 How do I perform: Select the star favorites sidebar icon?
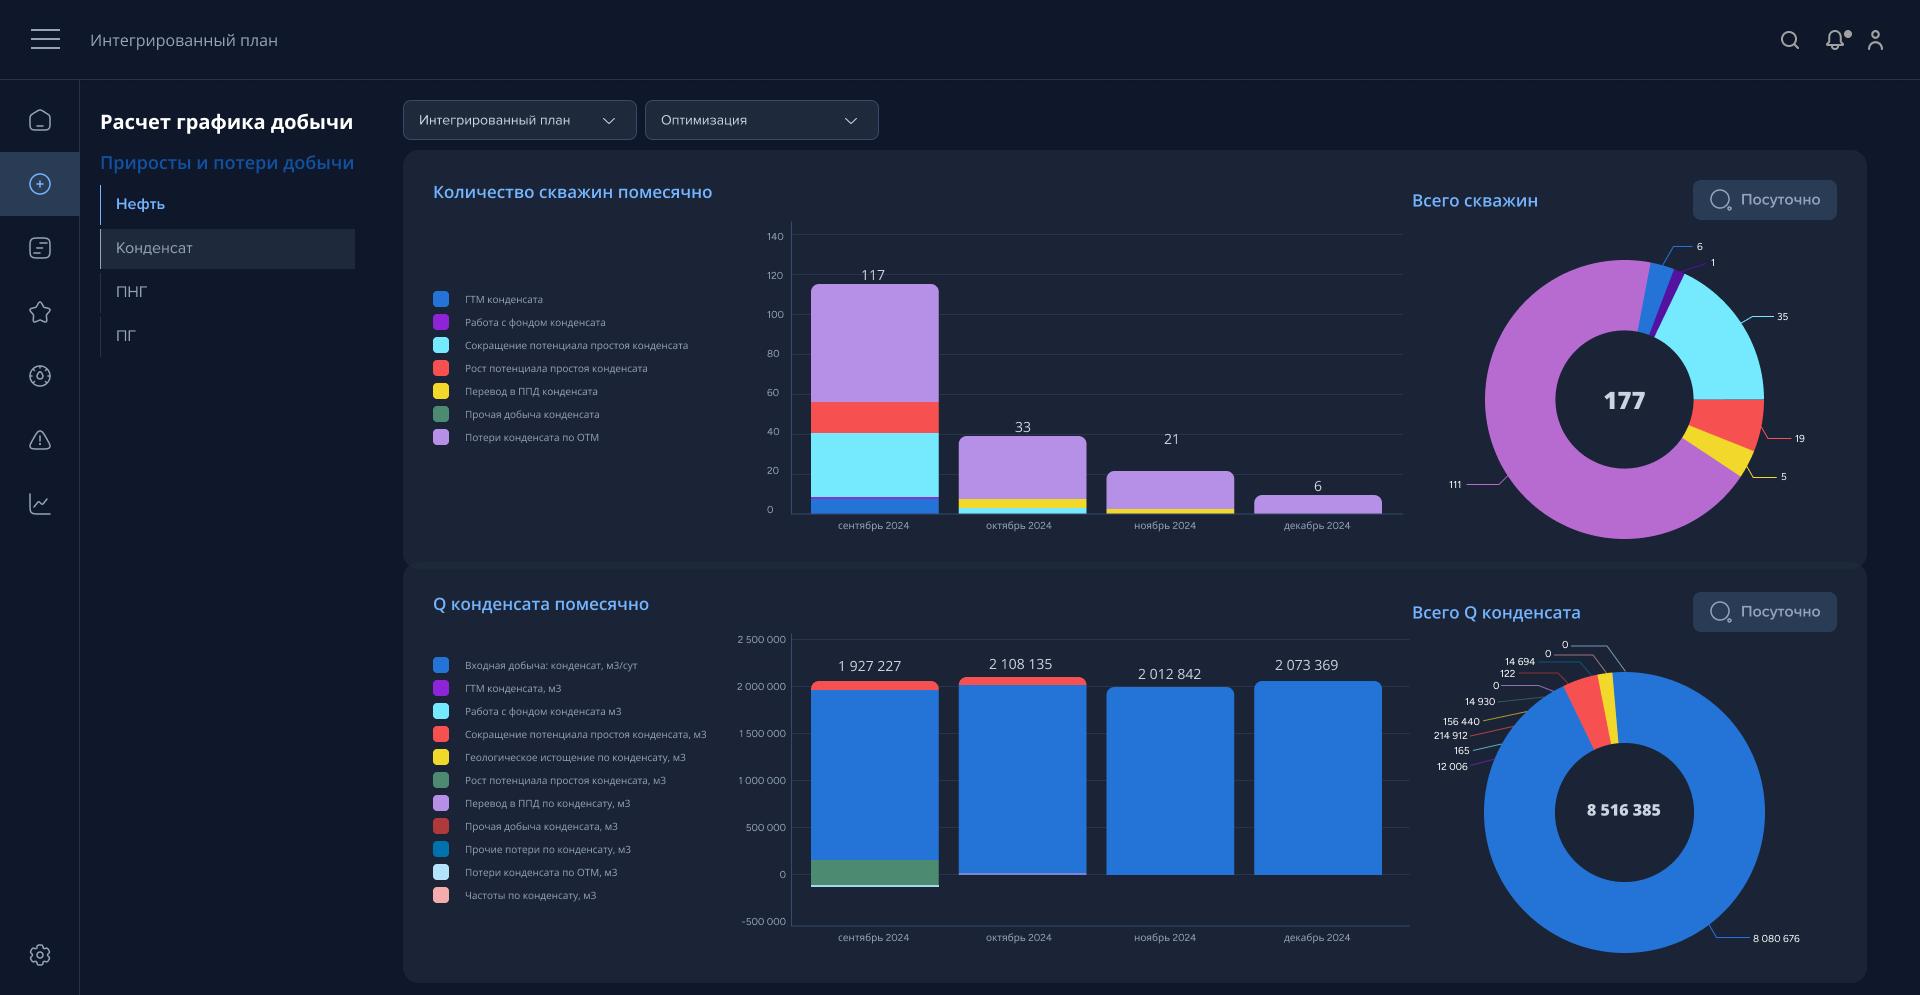click(x=40, y=312)
